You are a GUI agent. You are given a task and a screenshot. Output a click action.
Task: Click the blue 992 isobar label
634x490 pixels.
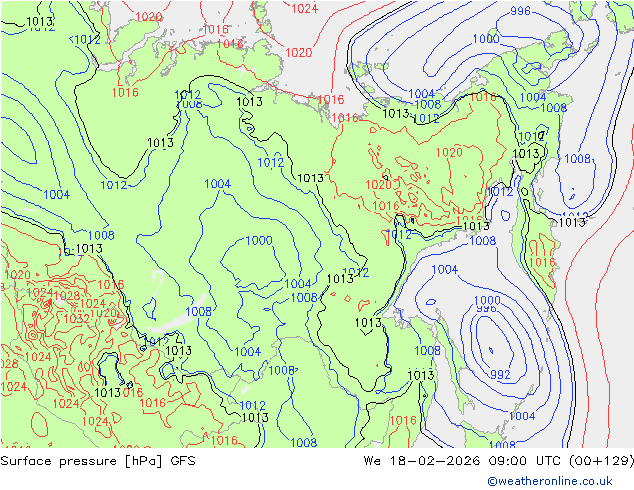[500, 374]
